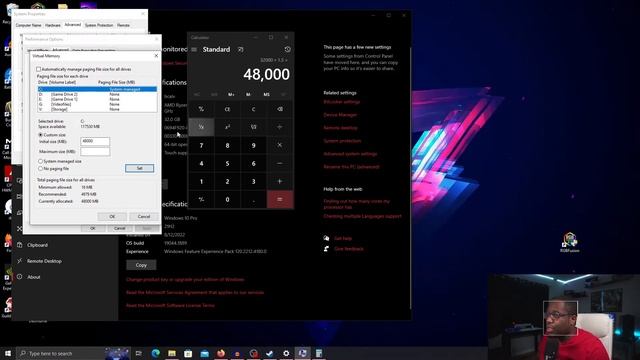Check Automatically manage paging file size
The height and width of the screenshot is (360, 640).
(x=39, y=69)
